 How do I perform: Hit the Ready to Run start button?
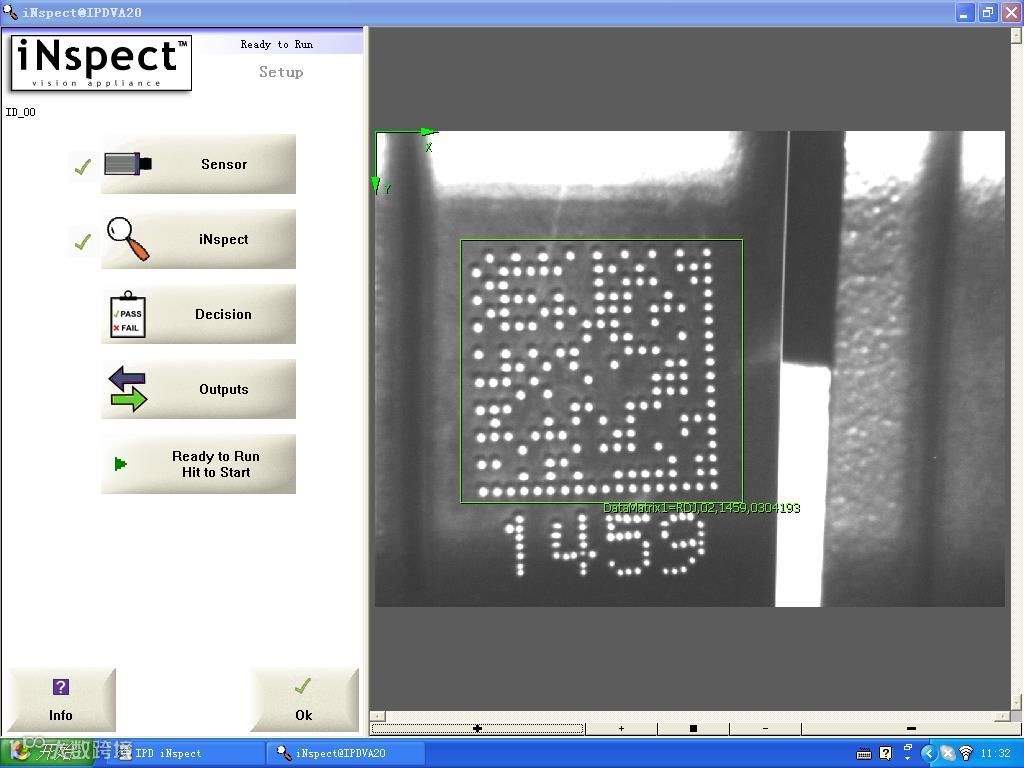(x=198, y=464)
